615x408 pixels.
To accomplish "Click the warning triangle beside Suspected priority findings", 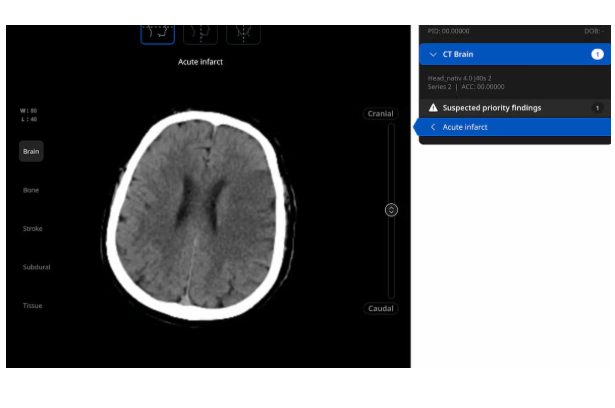I will (x=433, y=107).
